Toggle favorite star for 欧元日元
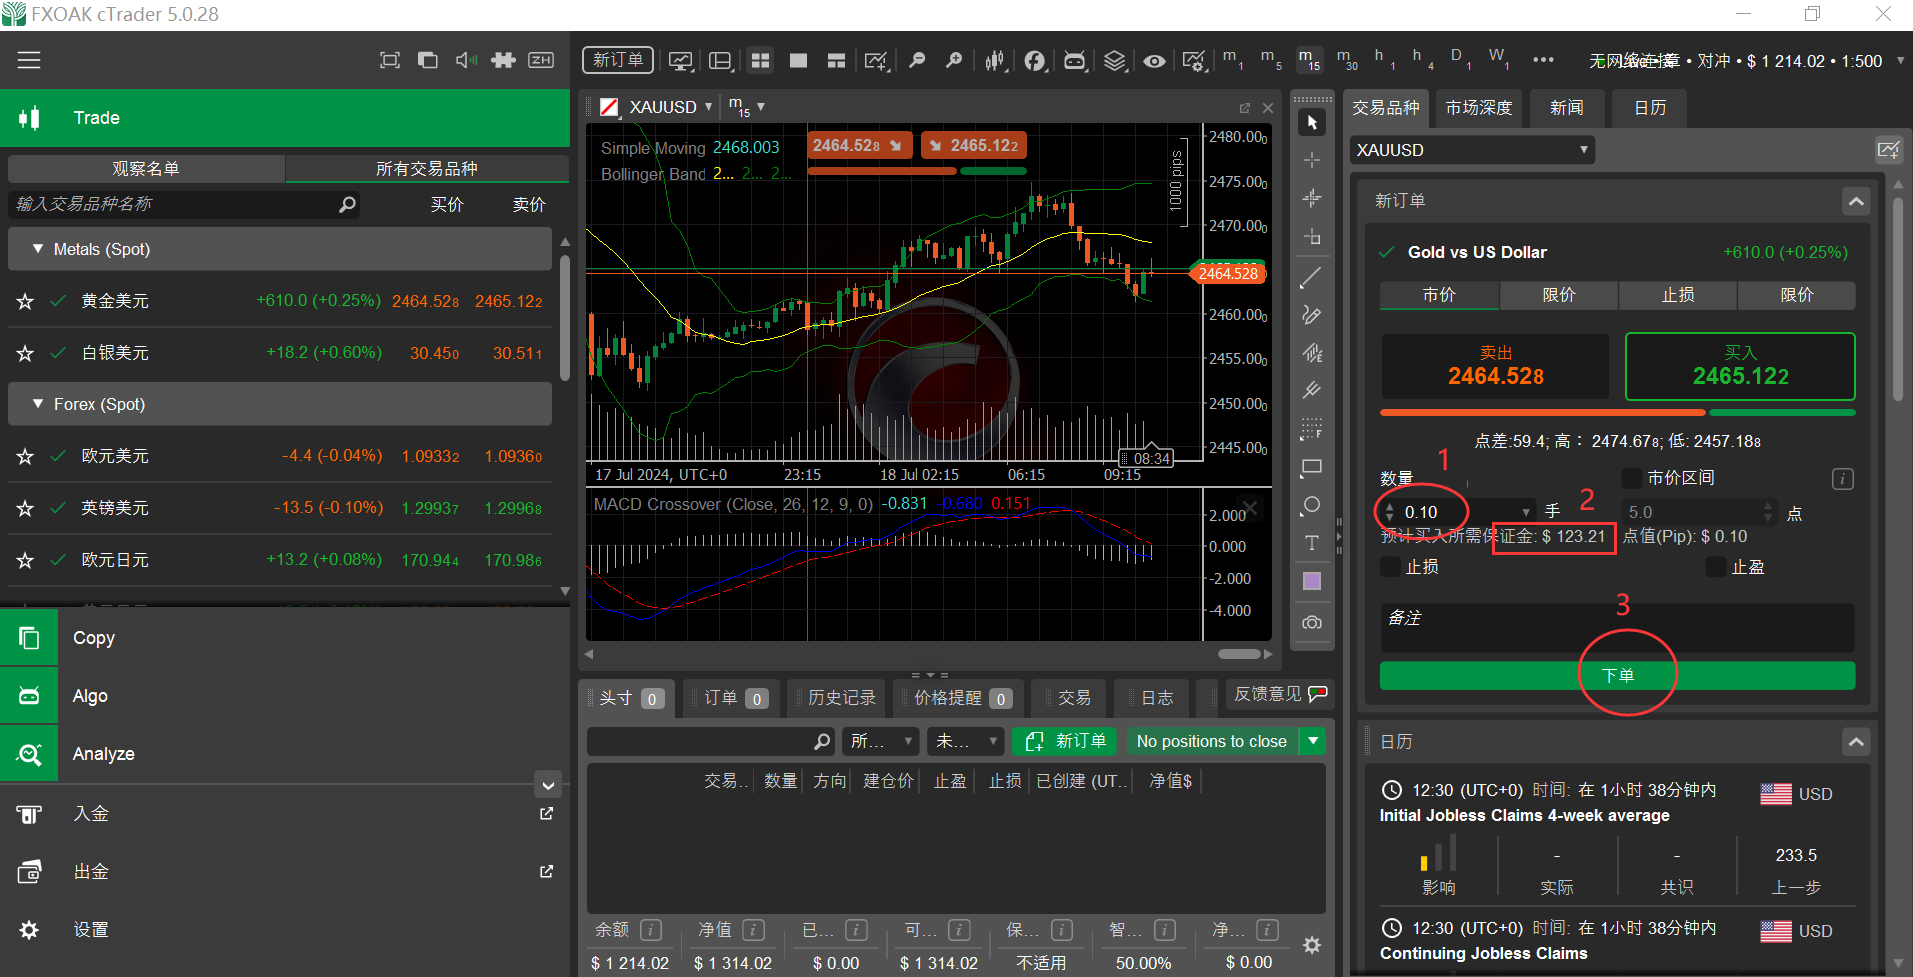The image size is (1913, 977). coord(26,560)
